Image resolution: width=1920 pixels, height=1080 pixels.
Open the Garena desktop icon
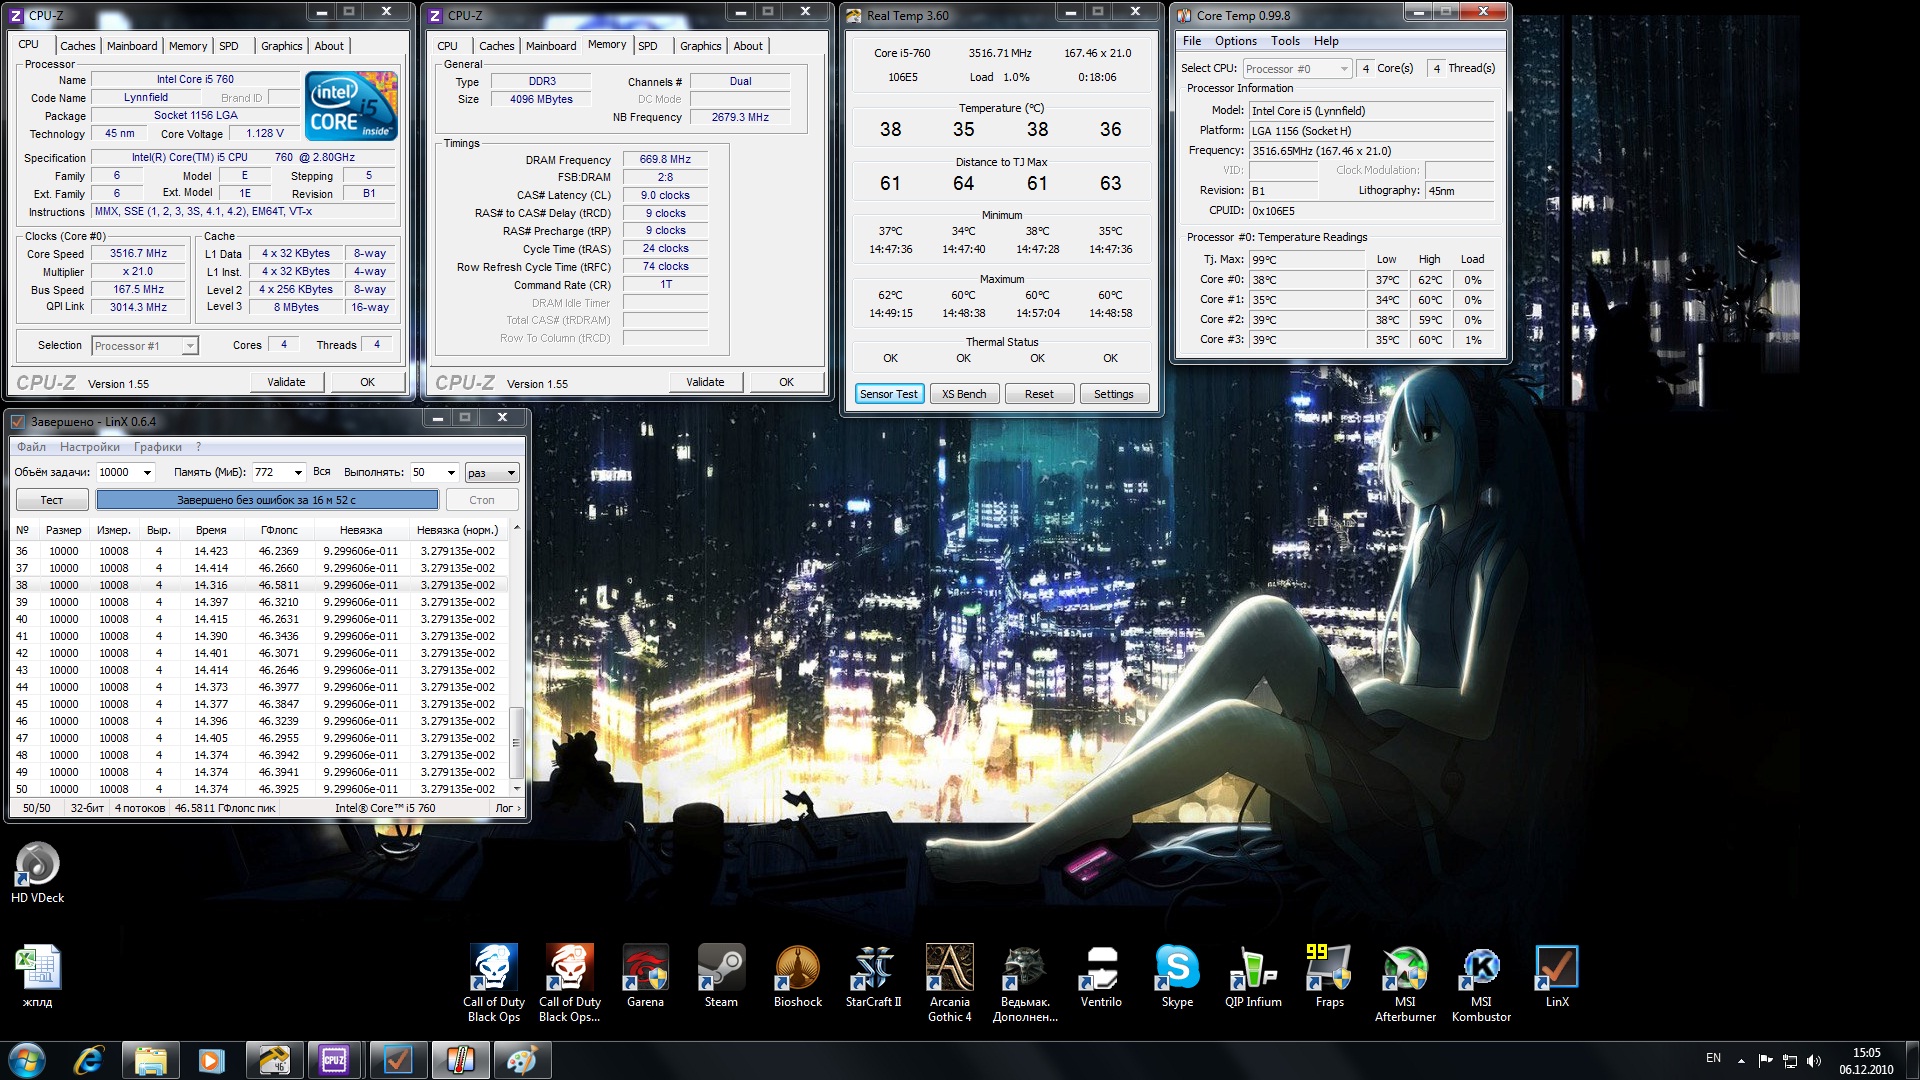pos(645,976)
